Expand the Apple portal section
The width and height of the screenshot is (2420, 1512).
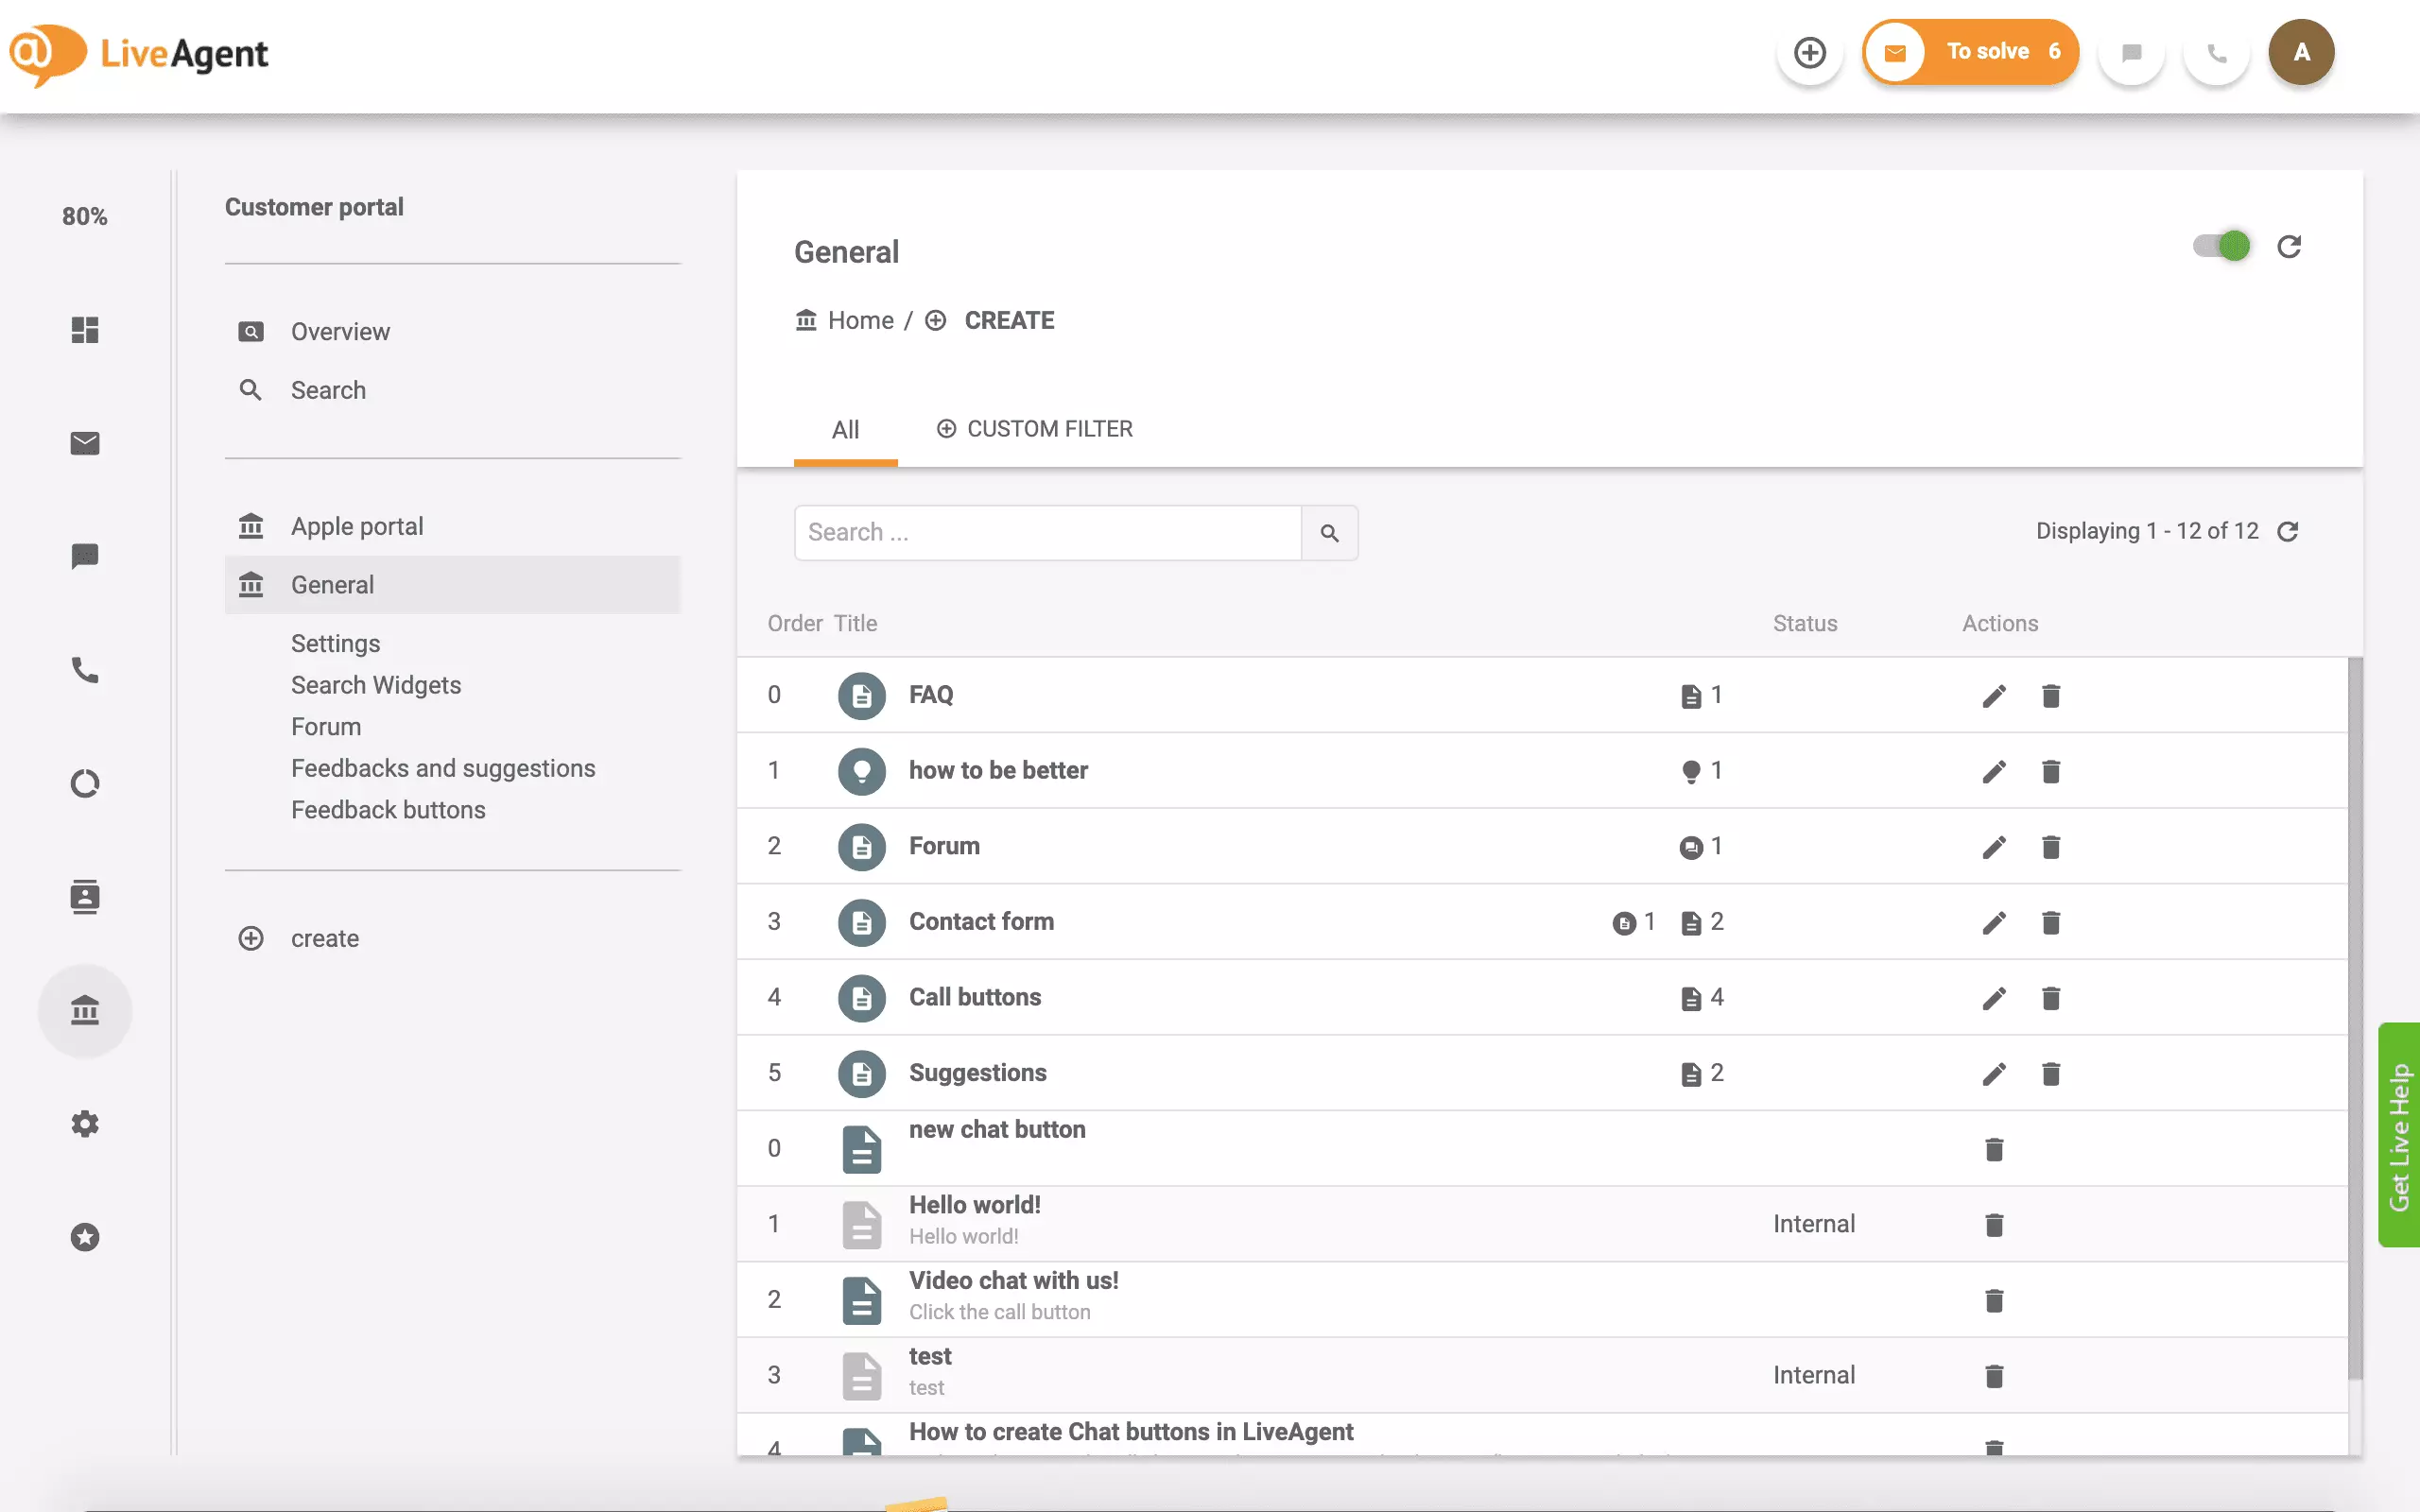(356, 525)
